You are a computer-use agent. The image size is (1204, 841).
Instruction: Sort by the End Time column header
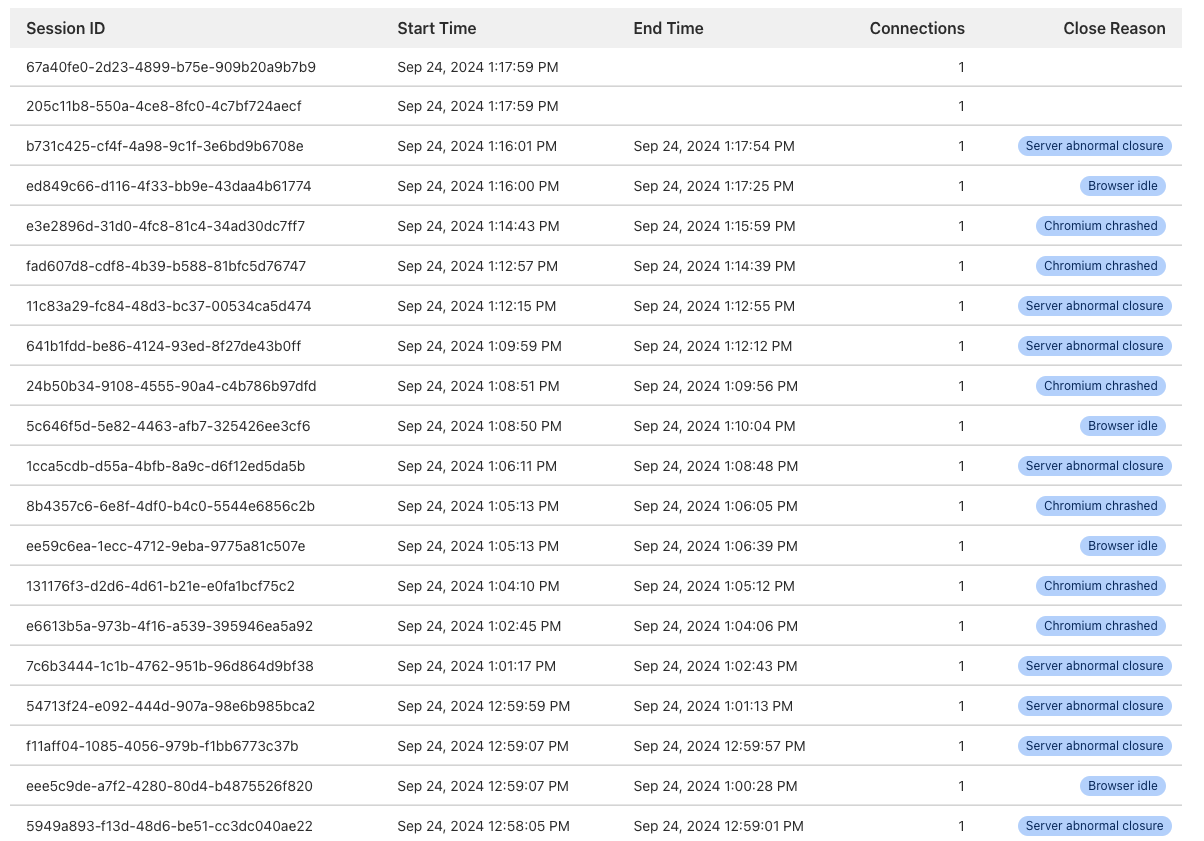668,28
